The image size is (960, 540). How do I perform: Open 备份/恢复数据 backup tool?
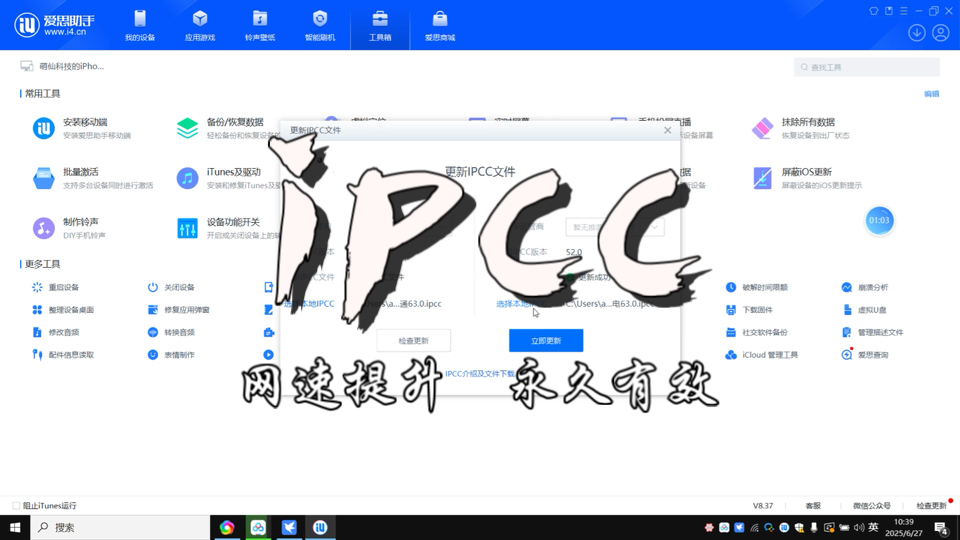click(x=227, y=128)
